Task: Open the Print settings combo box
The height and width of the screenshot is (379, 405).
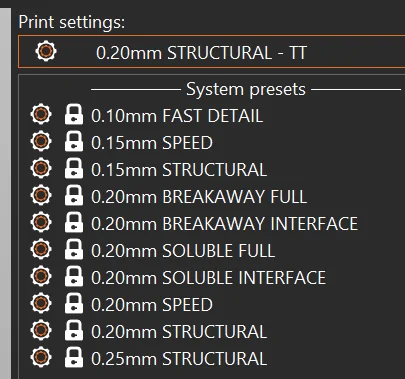Action: 212,52
